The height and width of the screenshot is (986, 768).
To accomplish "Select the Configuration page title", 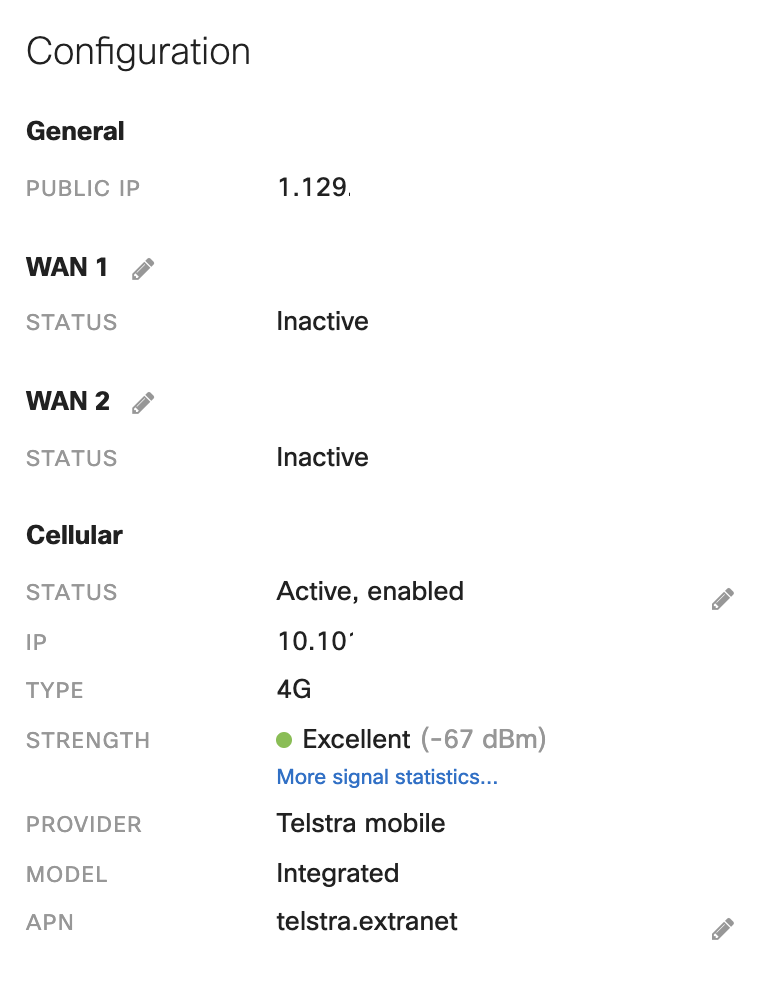I will pyautogui.click(x=139, y=51).
